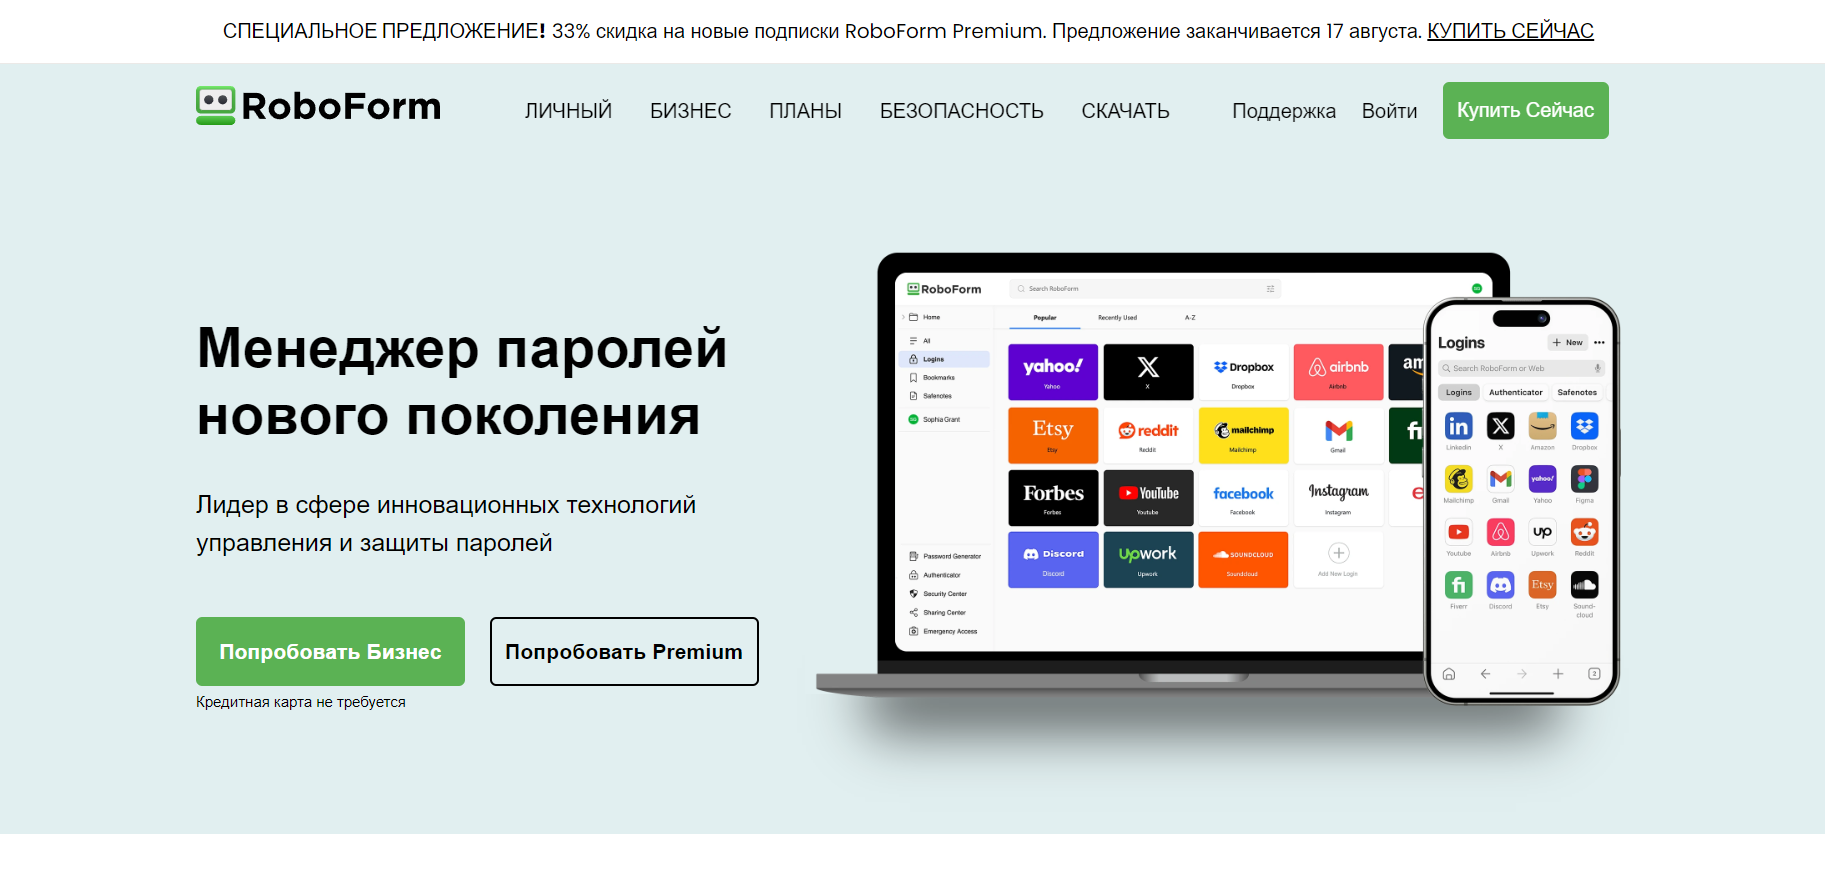This screenshot has width=1825, height=888.
Task: Click the RoboForm logo in the site header
Action: [318, 106]
